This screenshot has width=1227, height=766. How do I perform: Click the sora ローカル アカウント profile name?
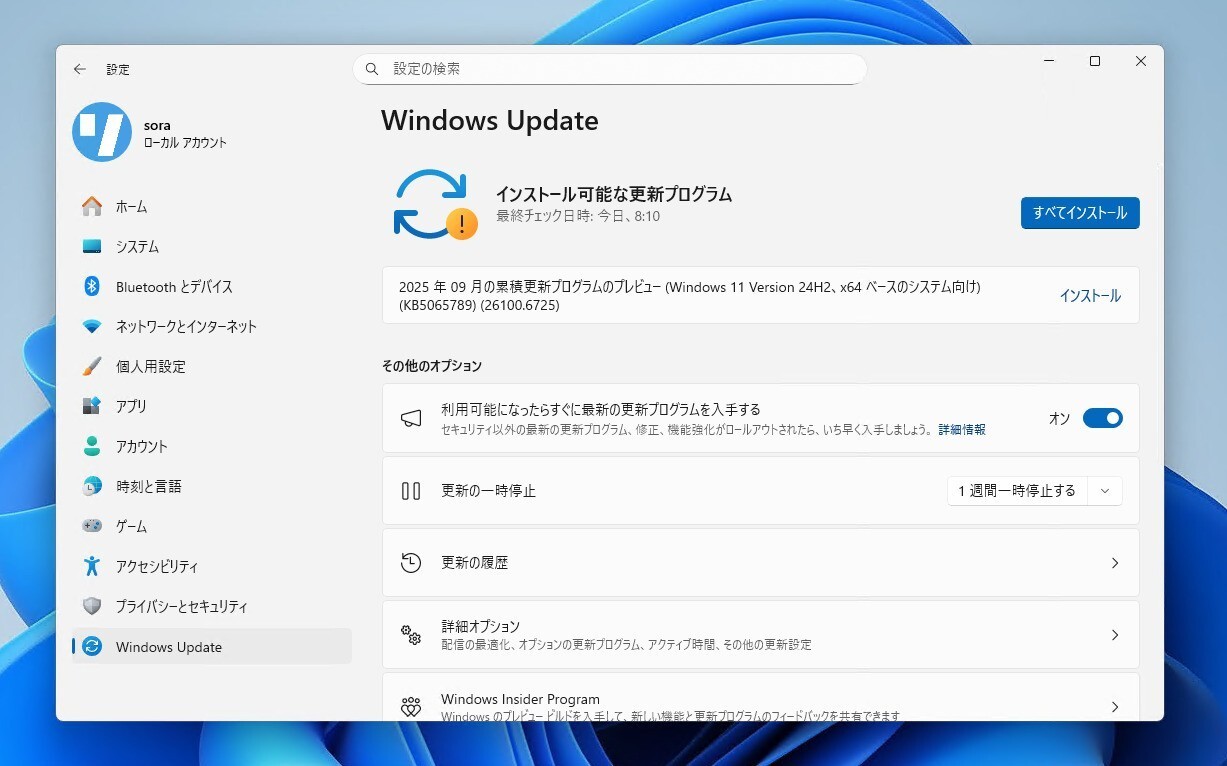(x=185, y=134)
